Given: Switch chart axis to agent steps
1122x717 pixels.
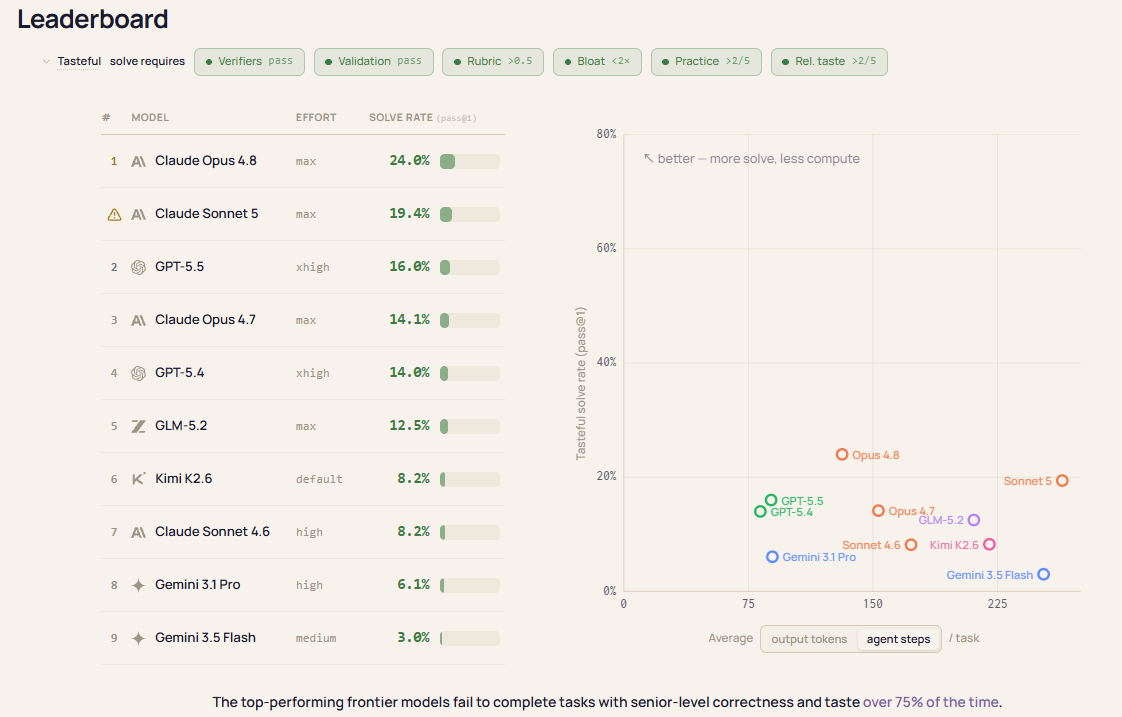Looking at the screenshot, I should 898,639.
